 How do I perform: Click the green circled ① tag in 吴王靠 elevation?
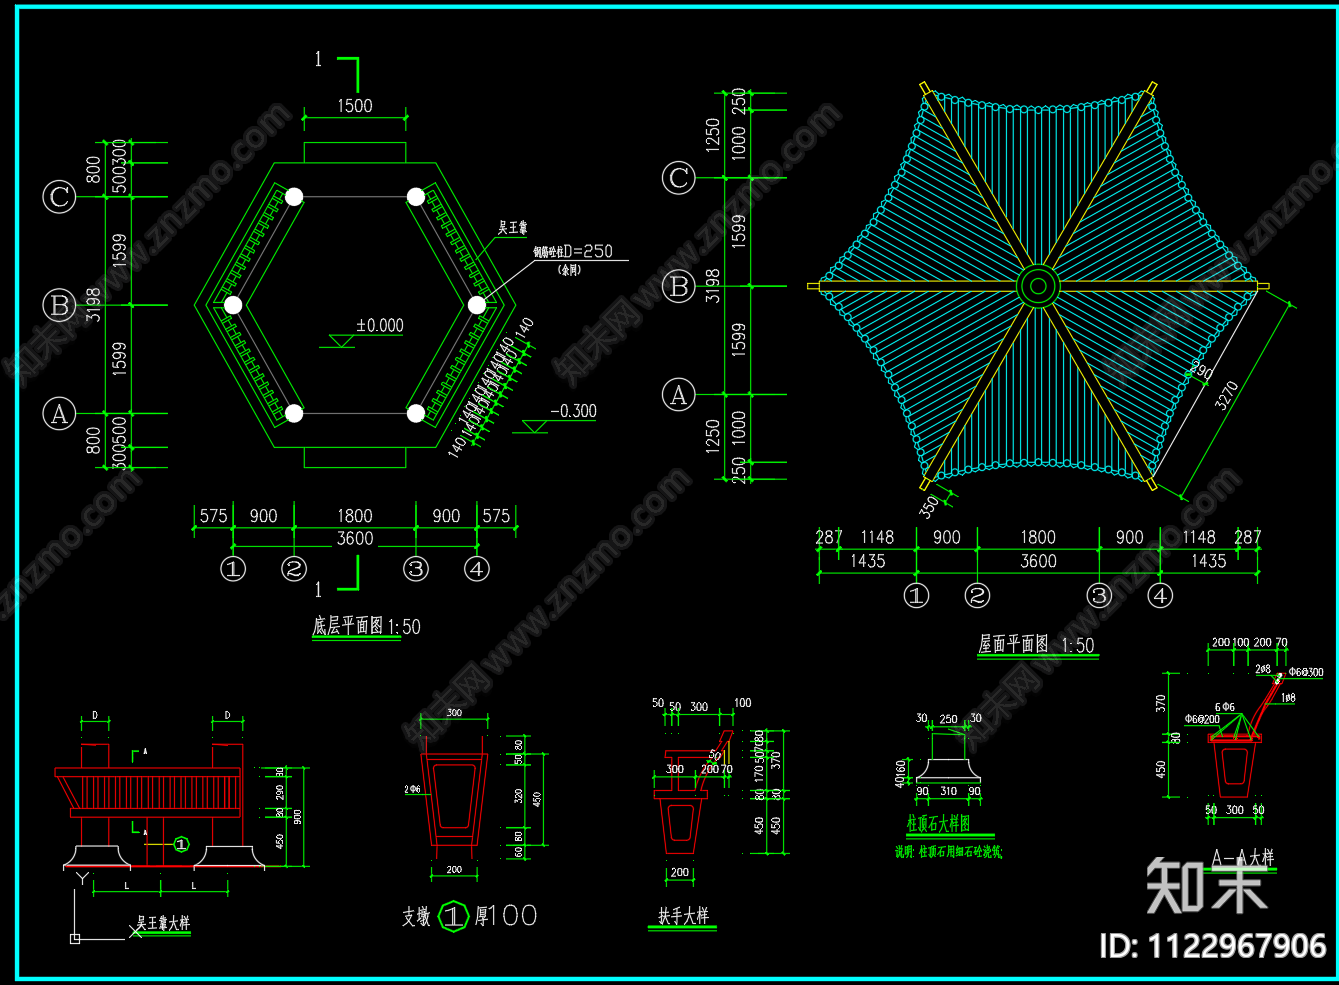pyautogui.click(x=181, y=845)
